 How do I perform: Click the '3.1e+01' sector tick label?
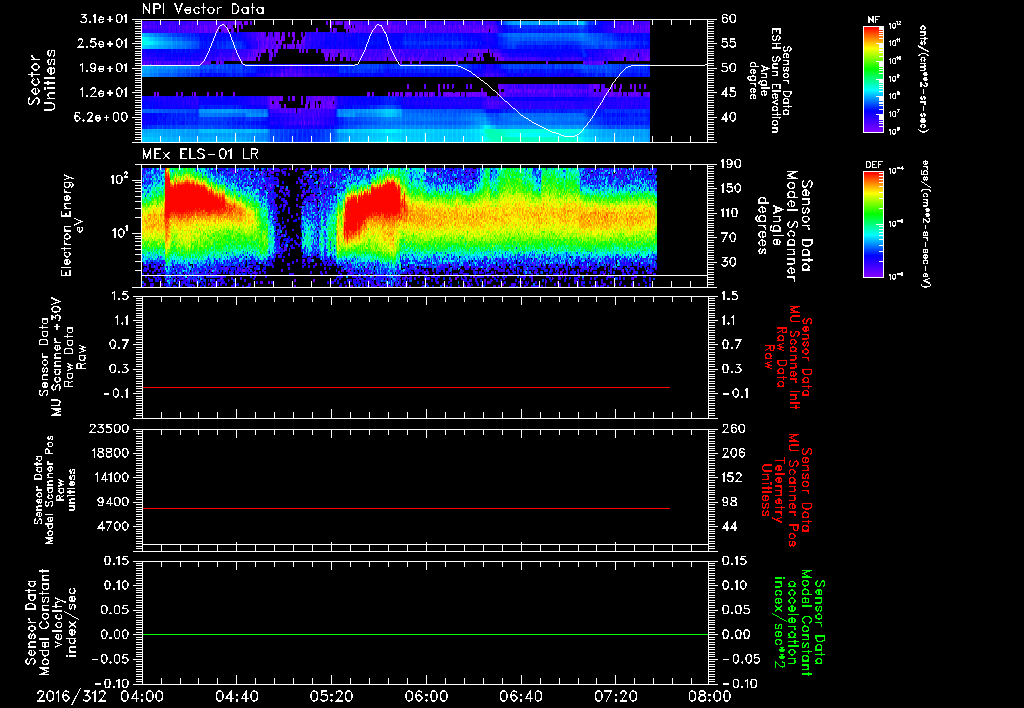(x=104, y=19)
